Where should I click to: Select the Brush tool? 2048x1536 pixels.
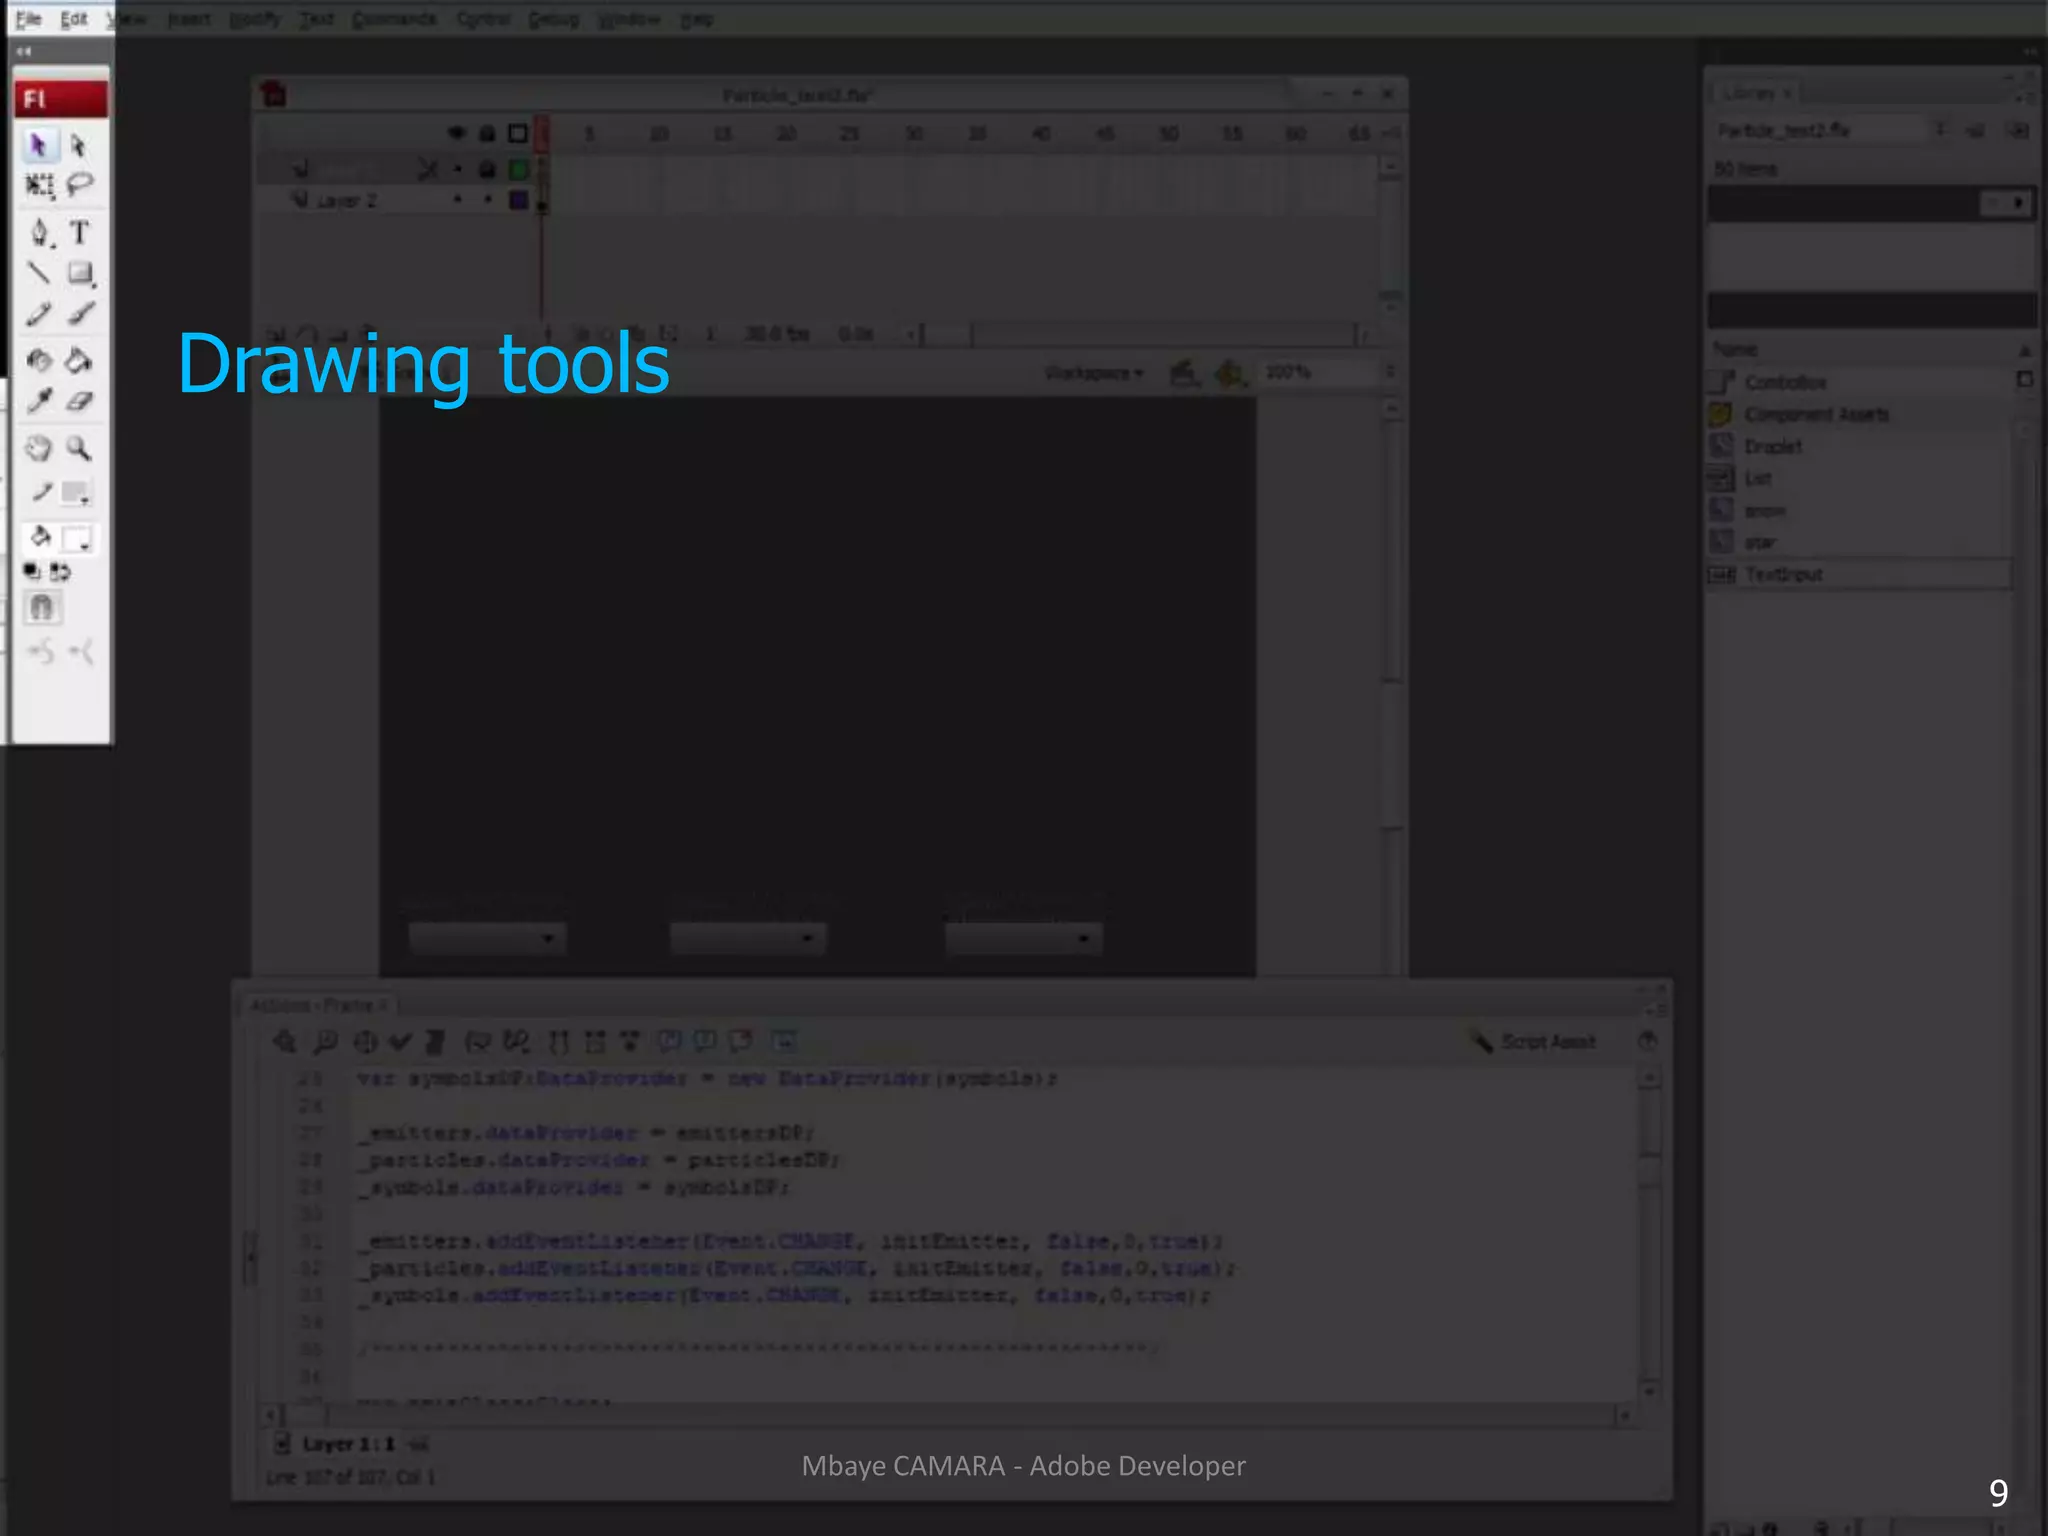point(80,315)
